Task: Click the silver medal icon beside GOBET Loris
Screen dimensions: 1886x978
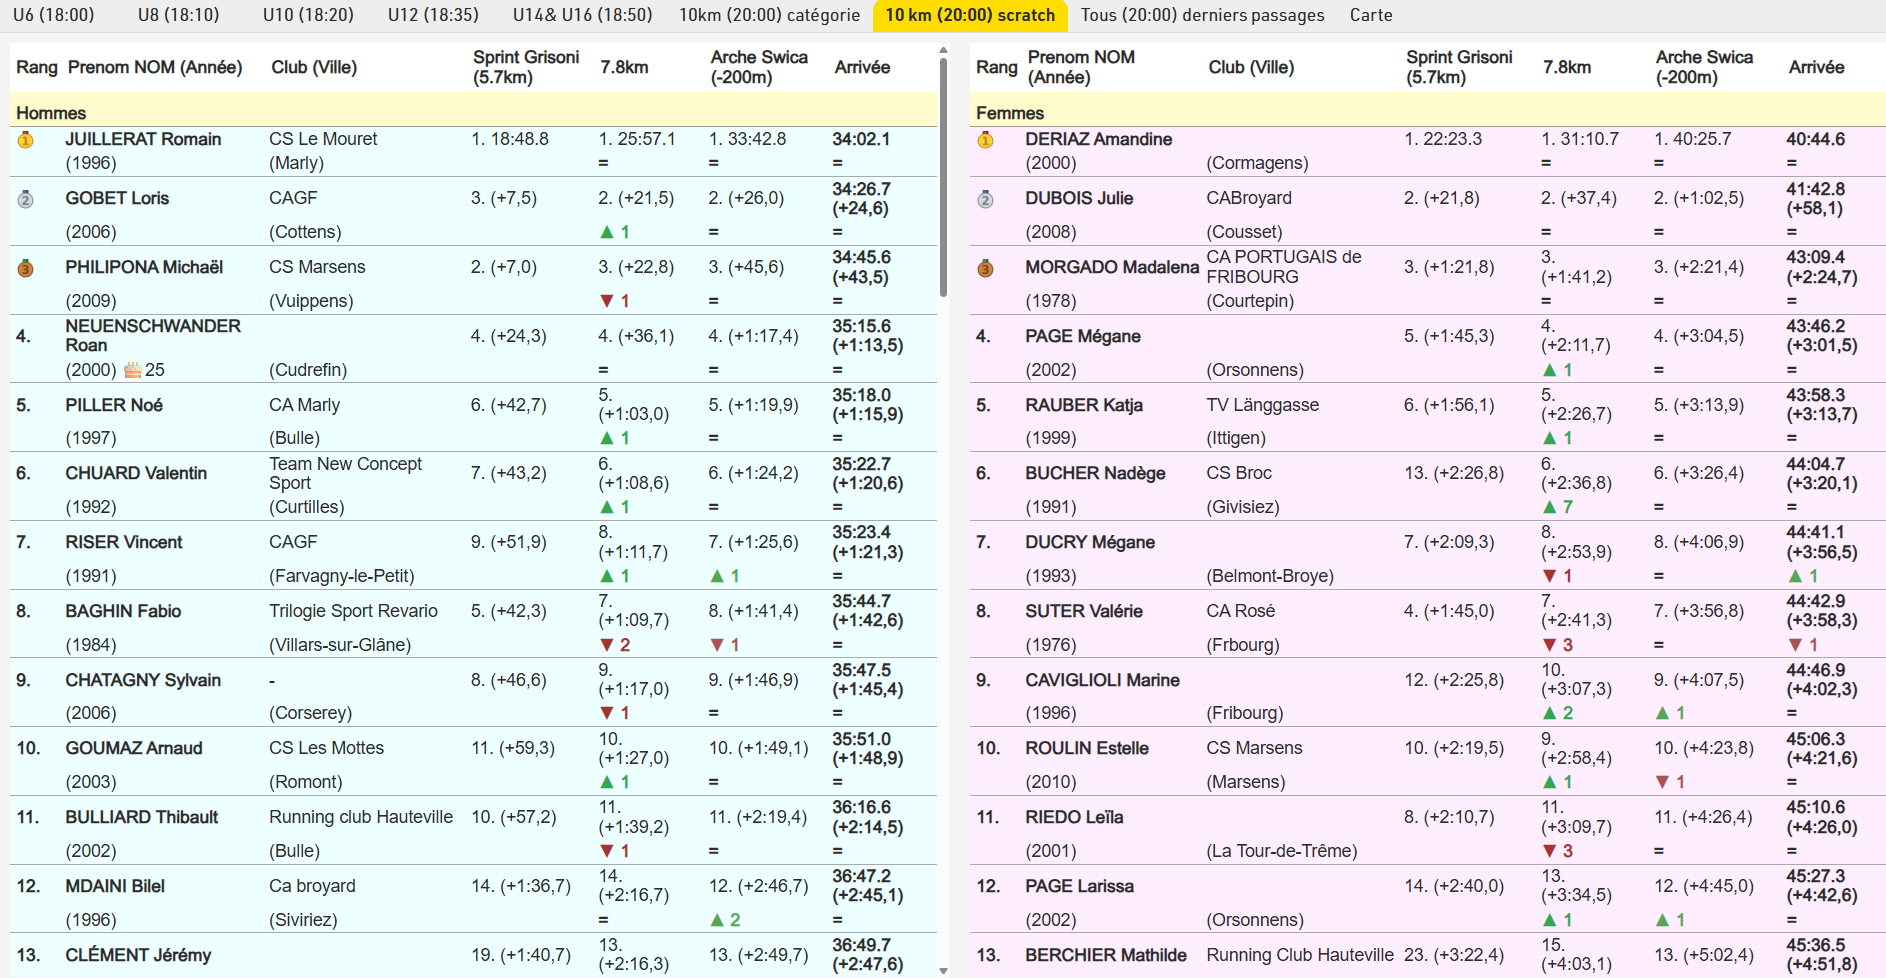Action: pyautogui.click(x=26, y=199)
